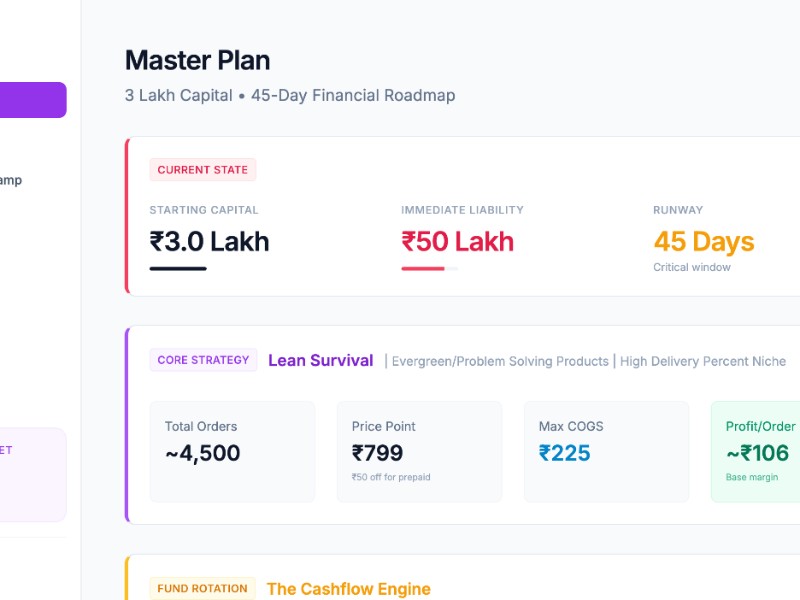800x600 pixels.
Task: Click the FUND ROTATION badge
Action: (x=202, y=588)
